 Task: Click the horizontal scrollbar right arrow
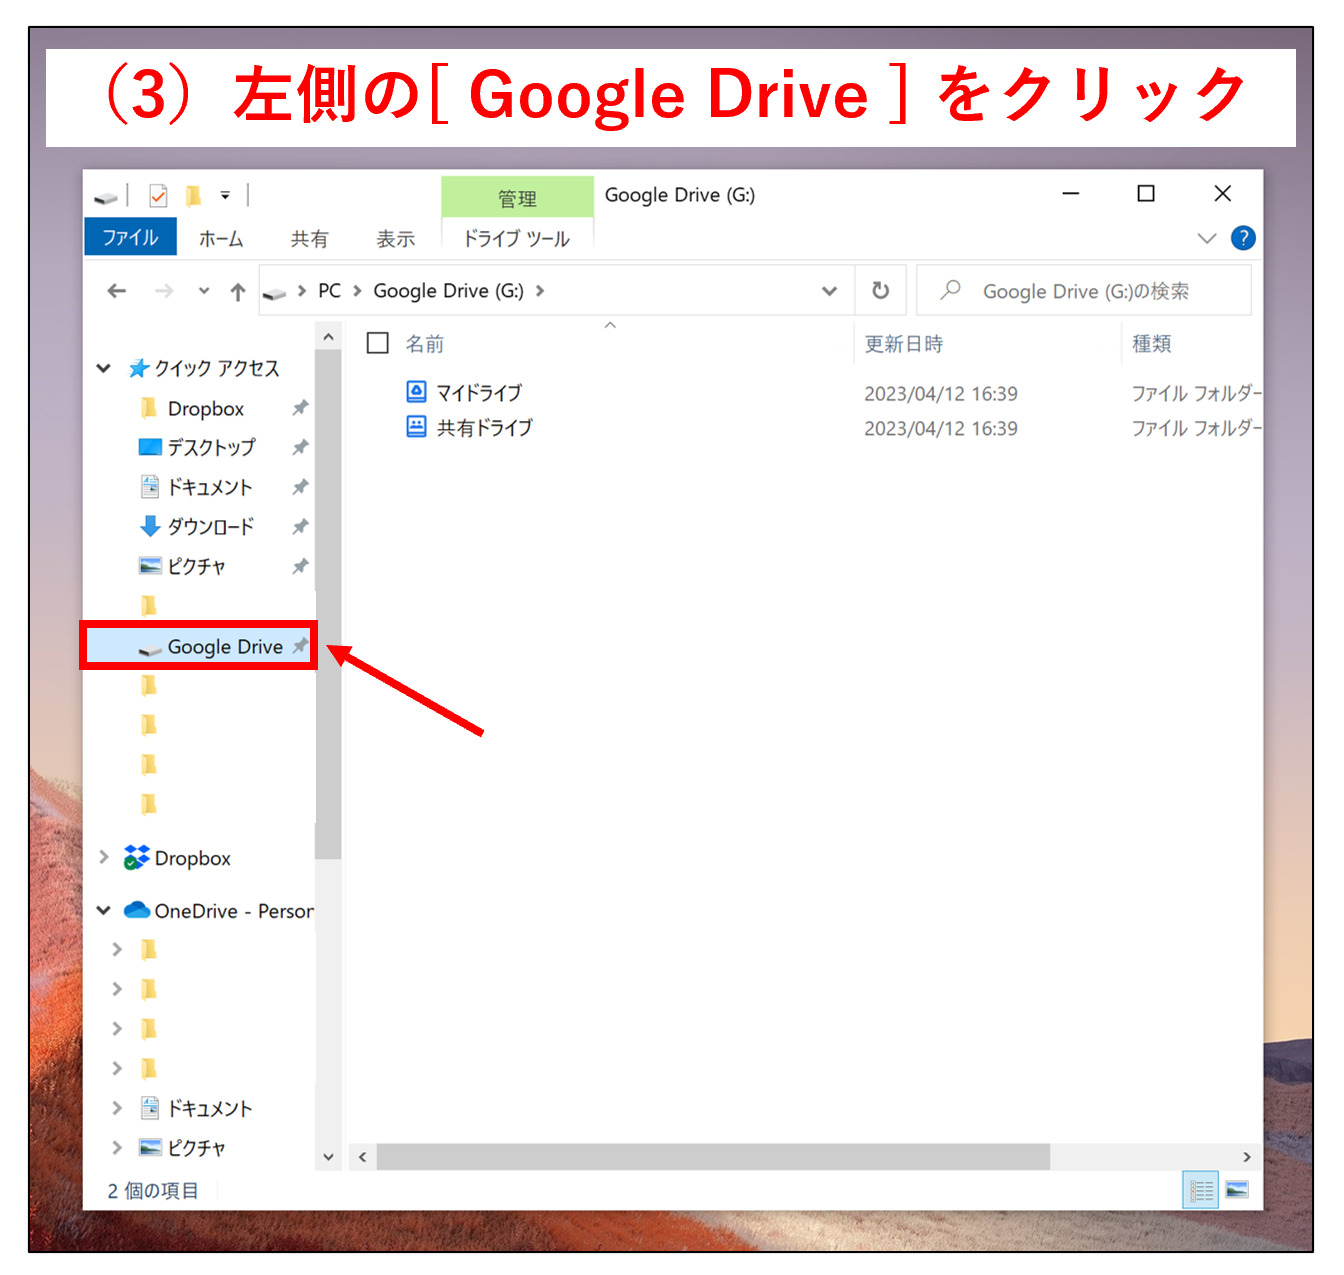[x=1247, y=1157]
